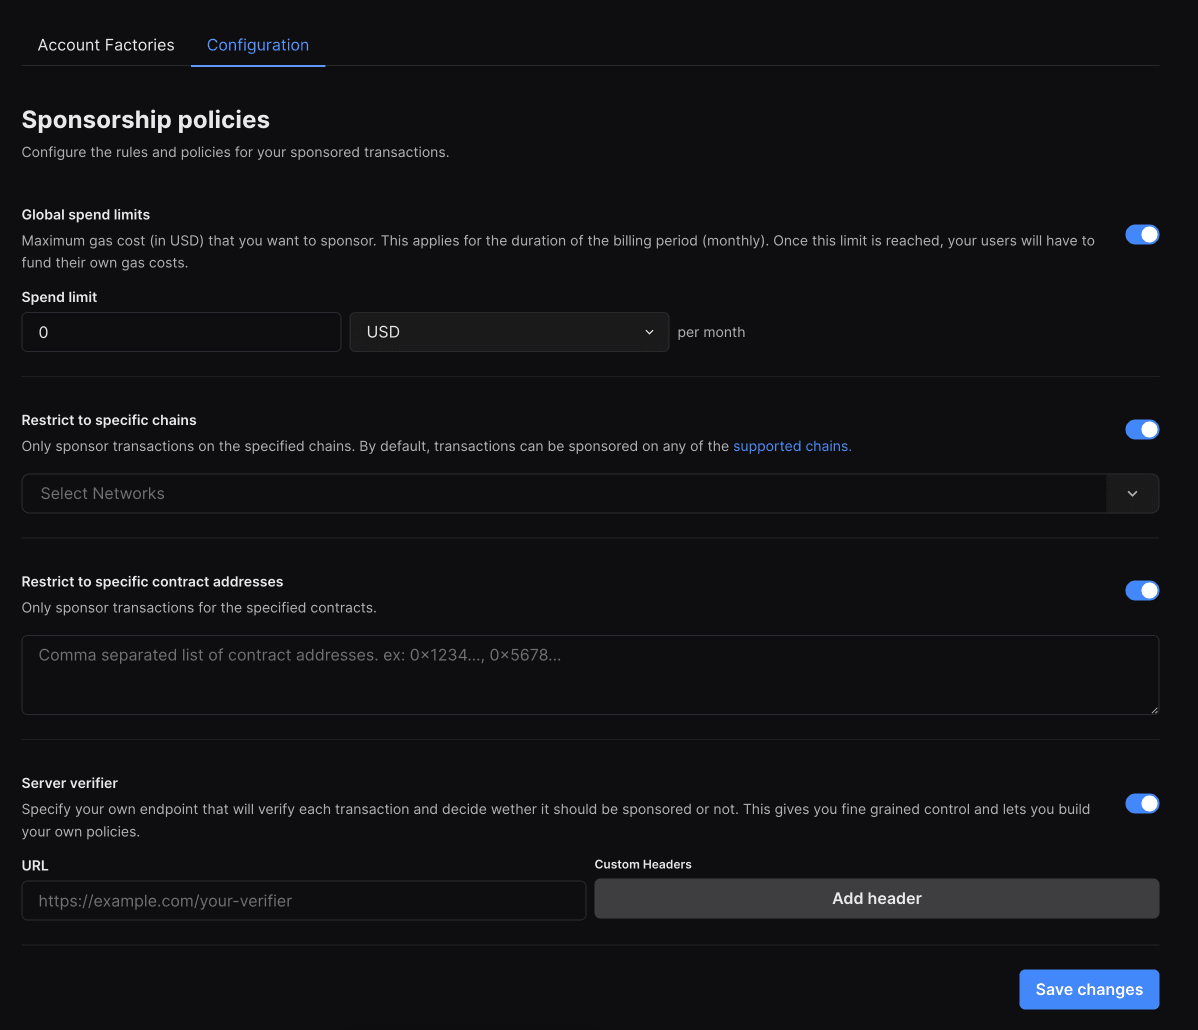Click the Spend limit field label
Screen dimensions: 1198x1030
(60, 298)
